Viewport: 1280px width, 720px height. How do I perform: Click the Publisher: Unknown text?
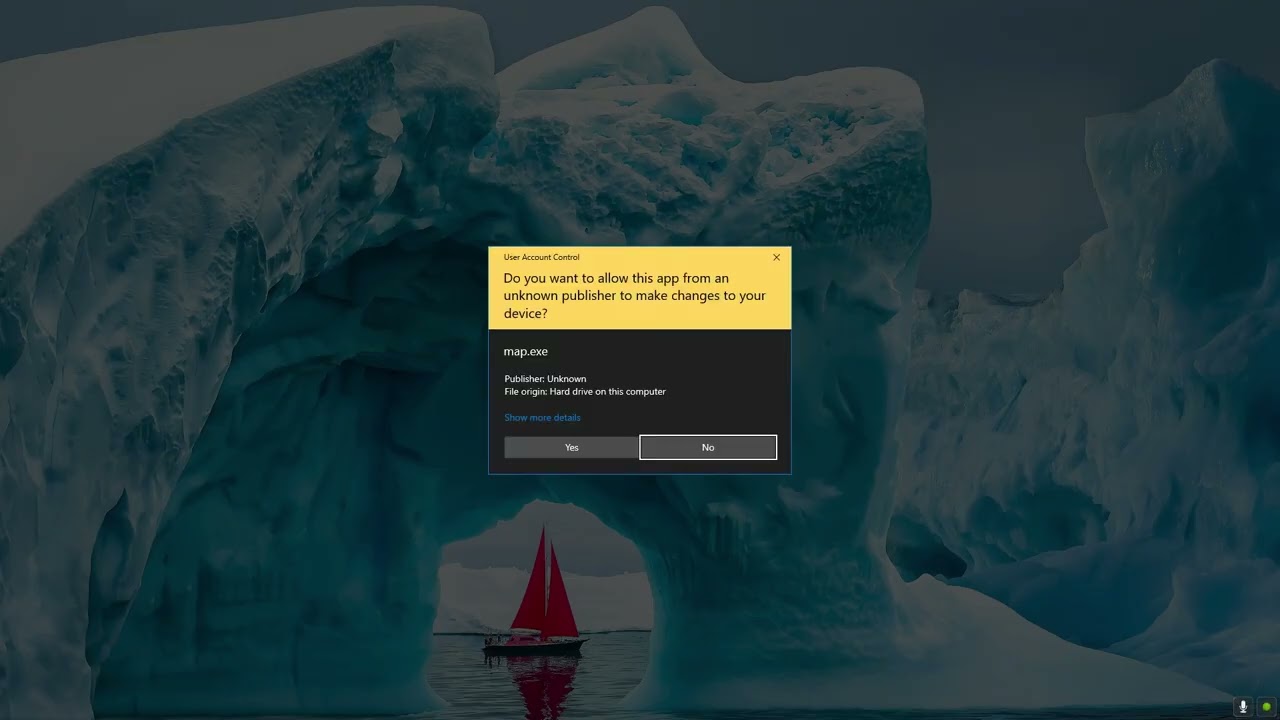[x=545, y=379]
